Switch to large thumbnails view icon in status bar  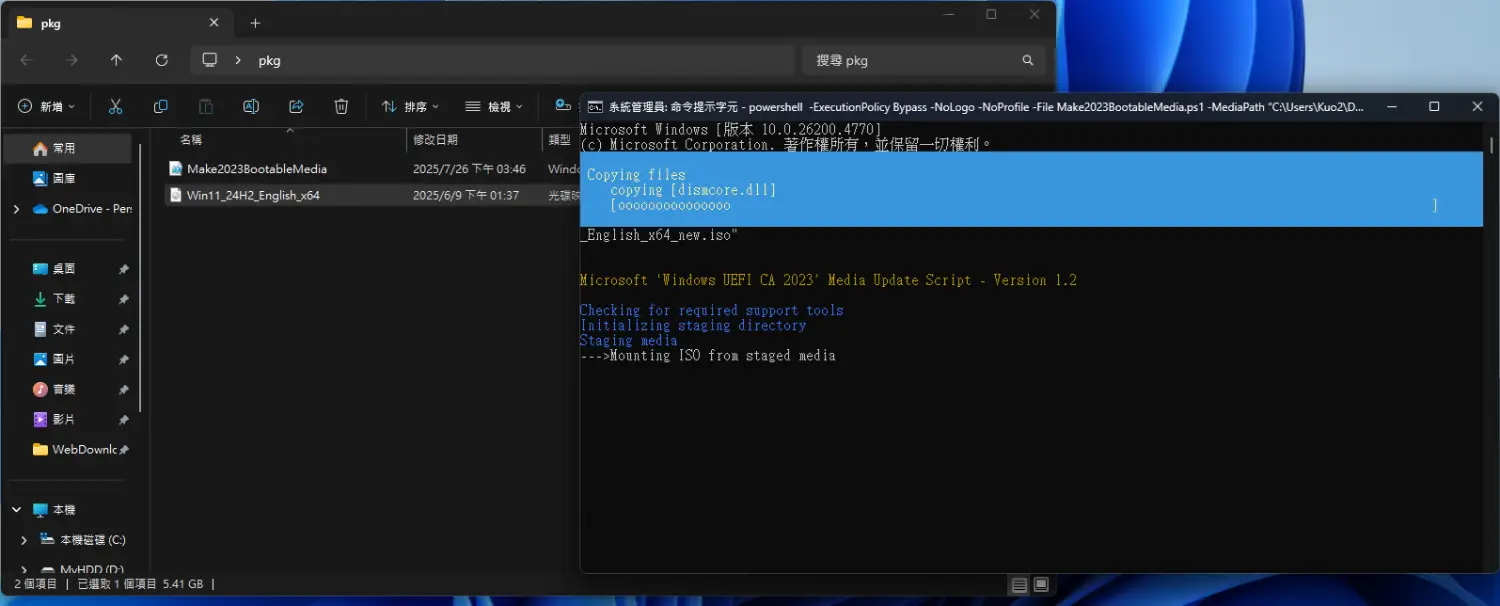pos(1041,585)
